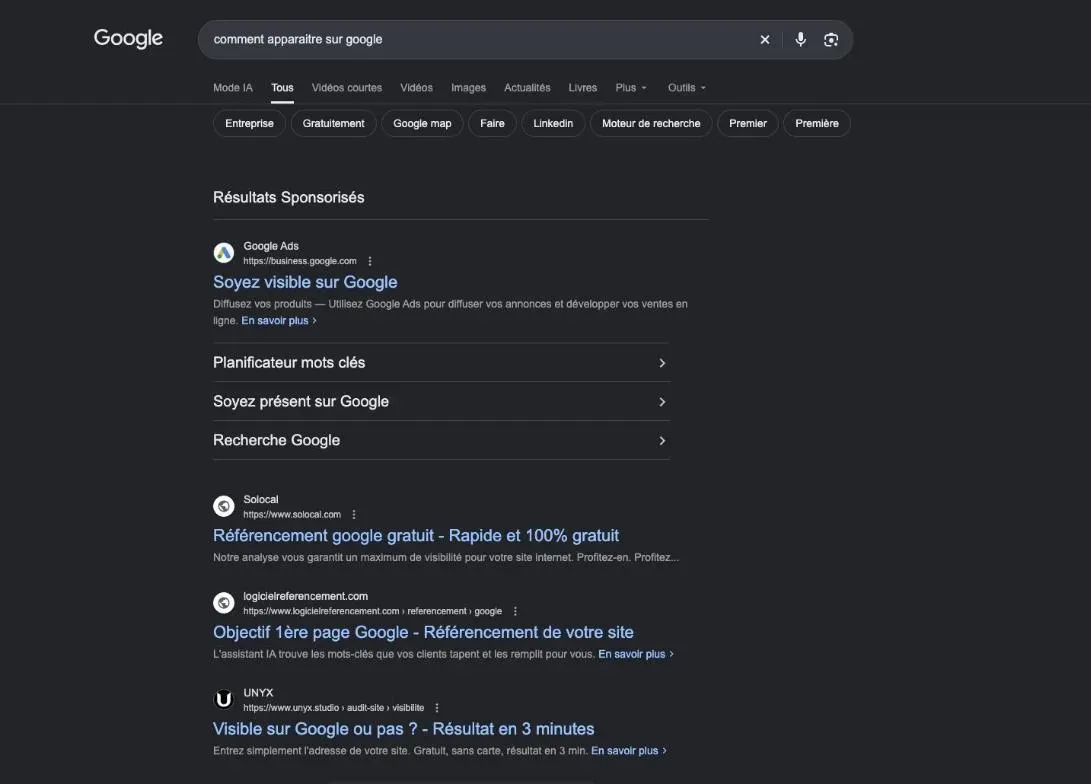Image resolution: width=1091 pixels, height=784 pixels.
Task: Click the https://business.google.com URL text
Action: tap(300, 261)
